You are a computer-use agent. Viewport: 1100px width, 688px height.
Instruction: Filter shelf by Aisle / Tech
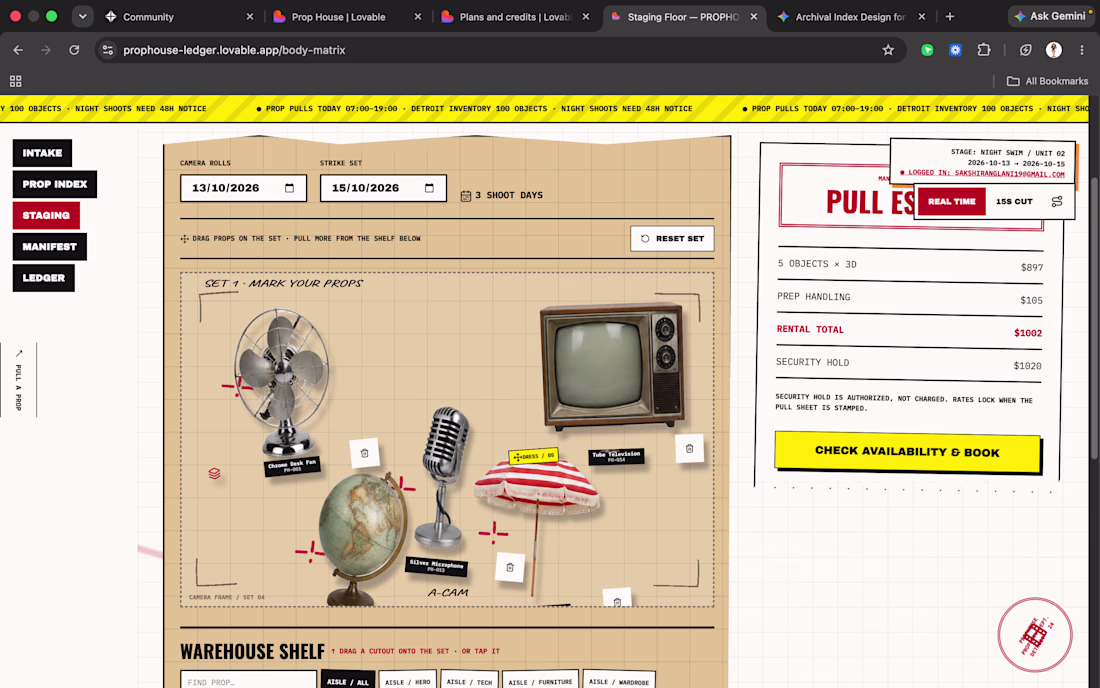pos(469,681)
